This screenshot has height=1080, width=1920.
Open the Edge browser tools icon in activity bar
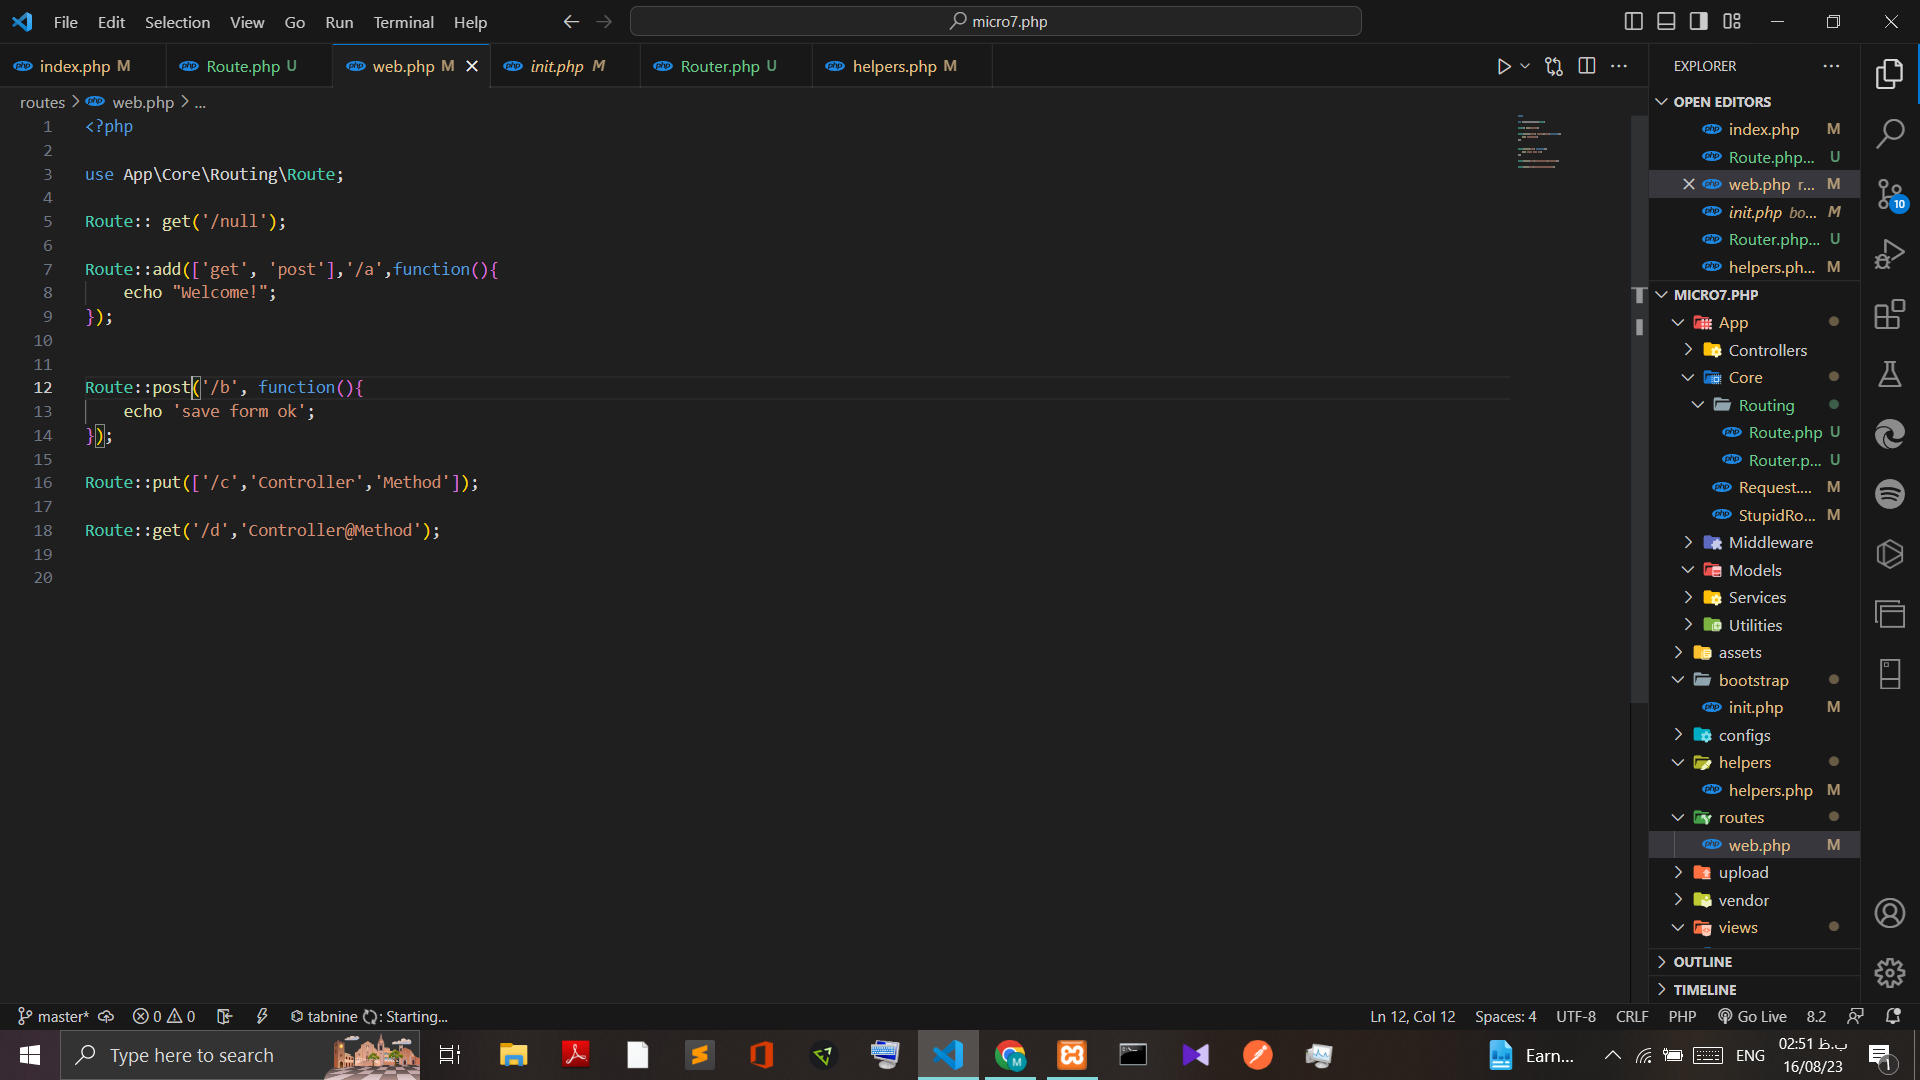pos(1889,434)
